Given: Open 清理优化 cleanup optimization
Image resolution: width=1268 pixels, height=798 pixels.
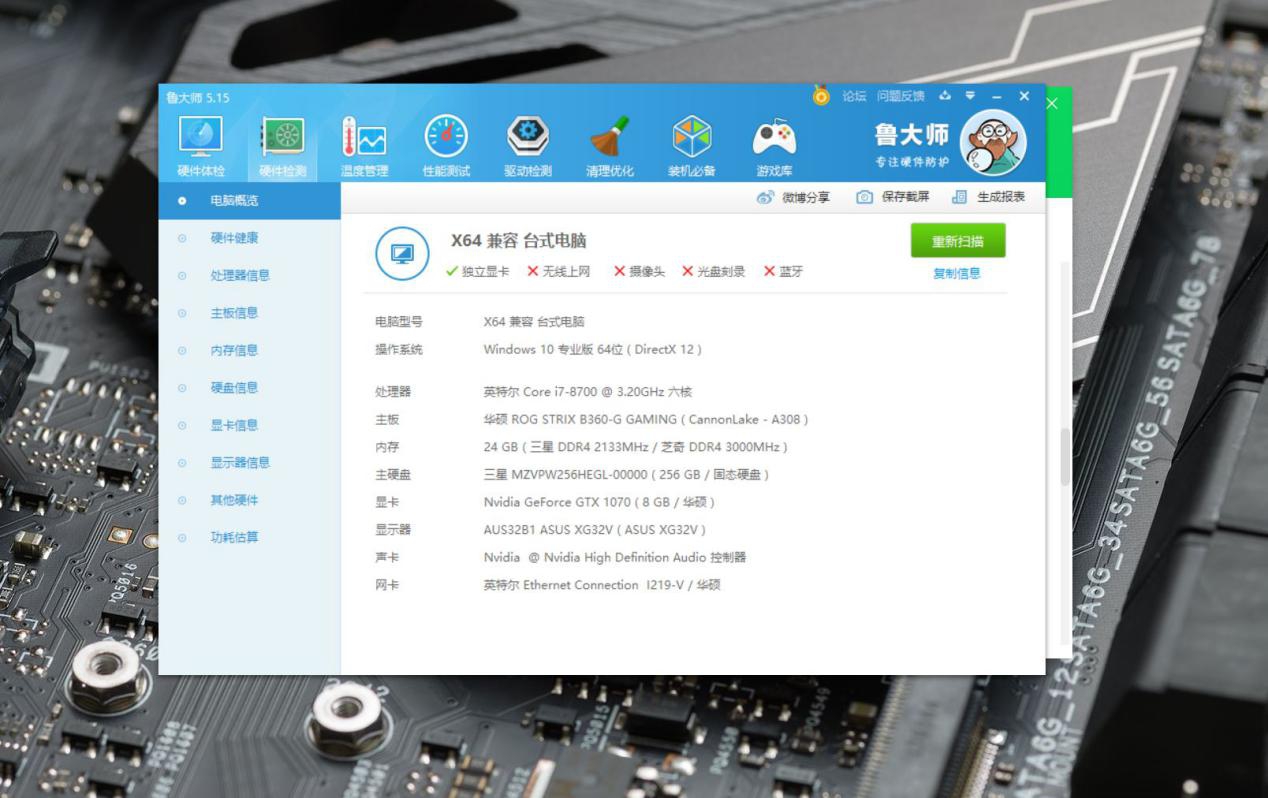Looking at the screenshot, I should point(610,147).
